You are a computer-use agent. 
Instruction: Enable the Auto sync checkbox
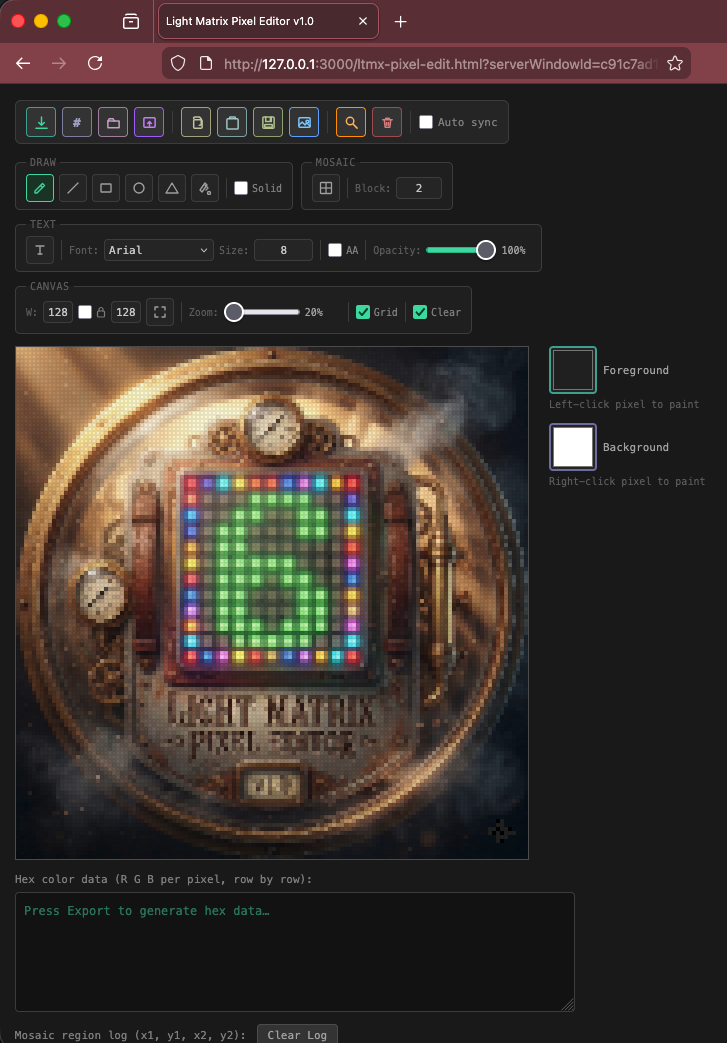426,122
